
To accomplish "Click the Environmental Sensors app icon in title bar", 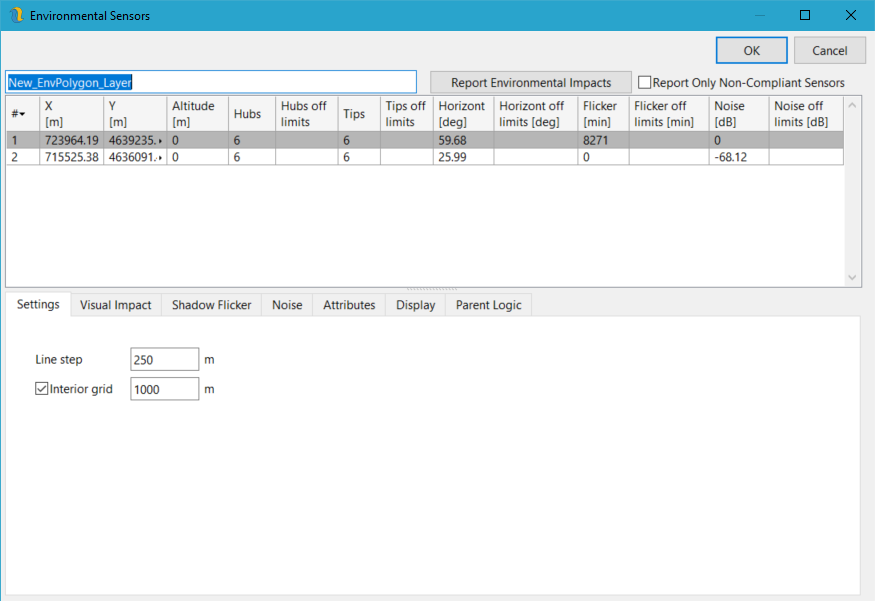I will click(x=14, y=16).
